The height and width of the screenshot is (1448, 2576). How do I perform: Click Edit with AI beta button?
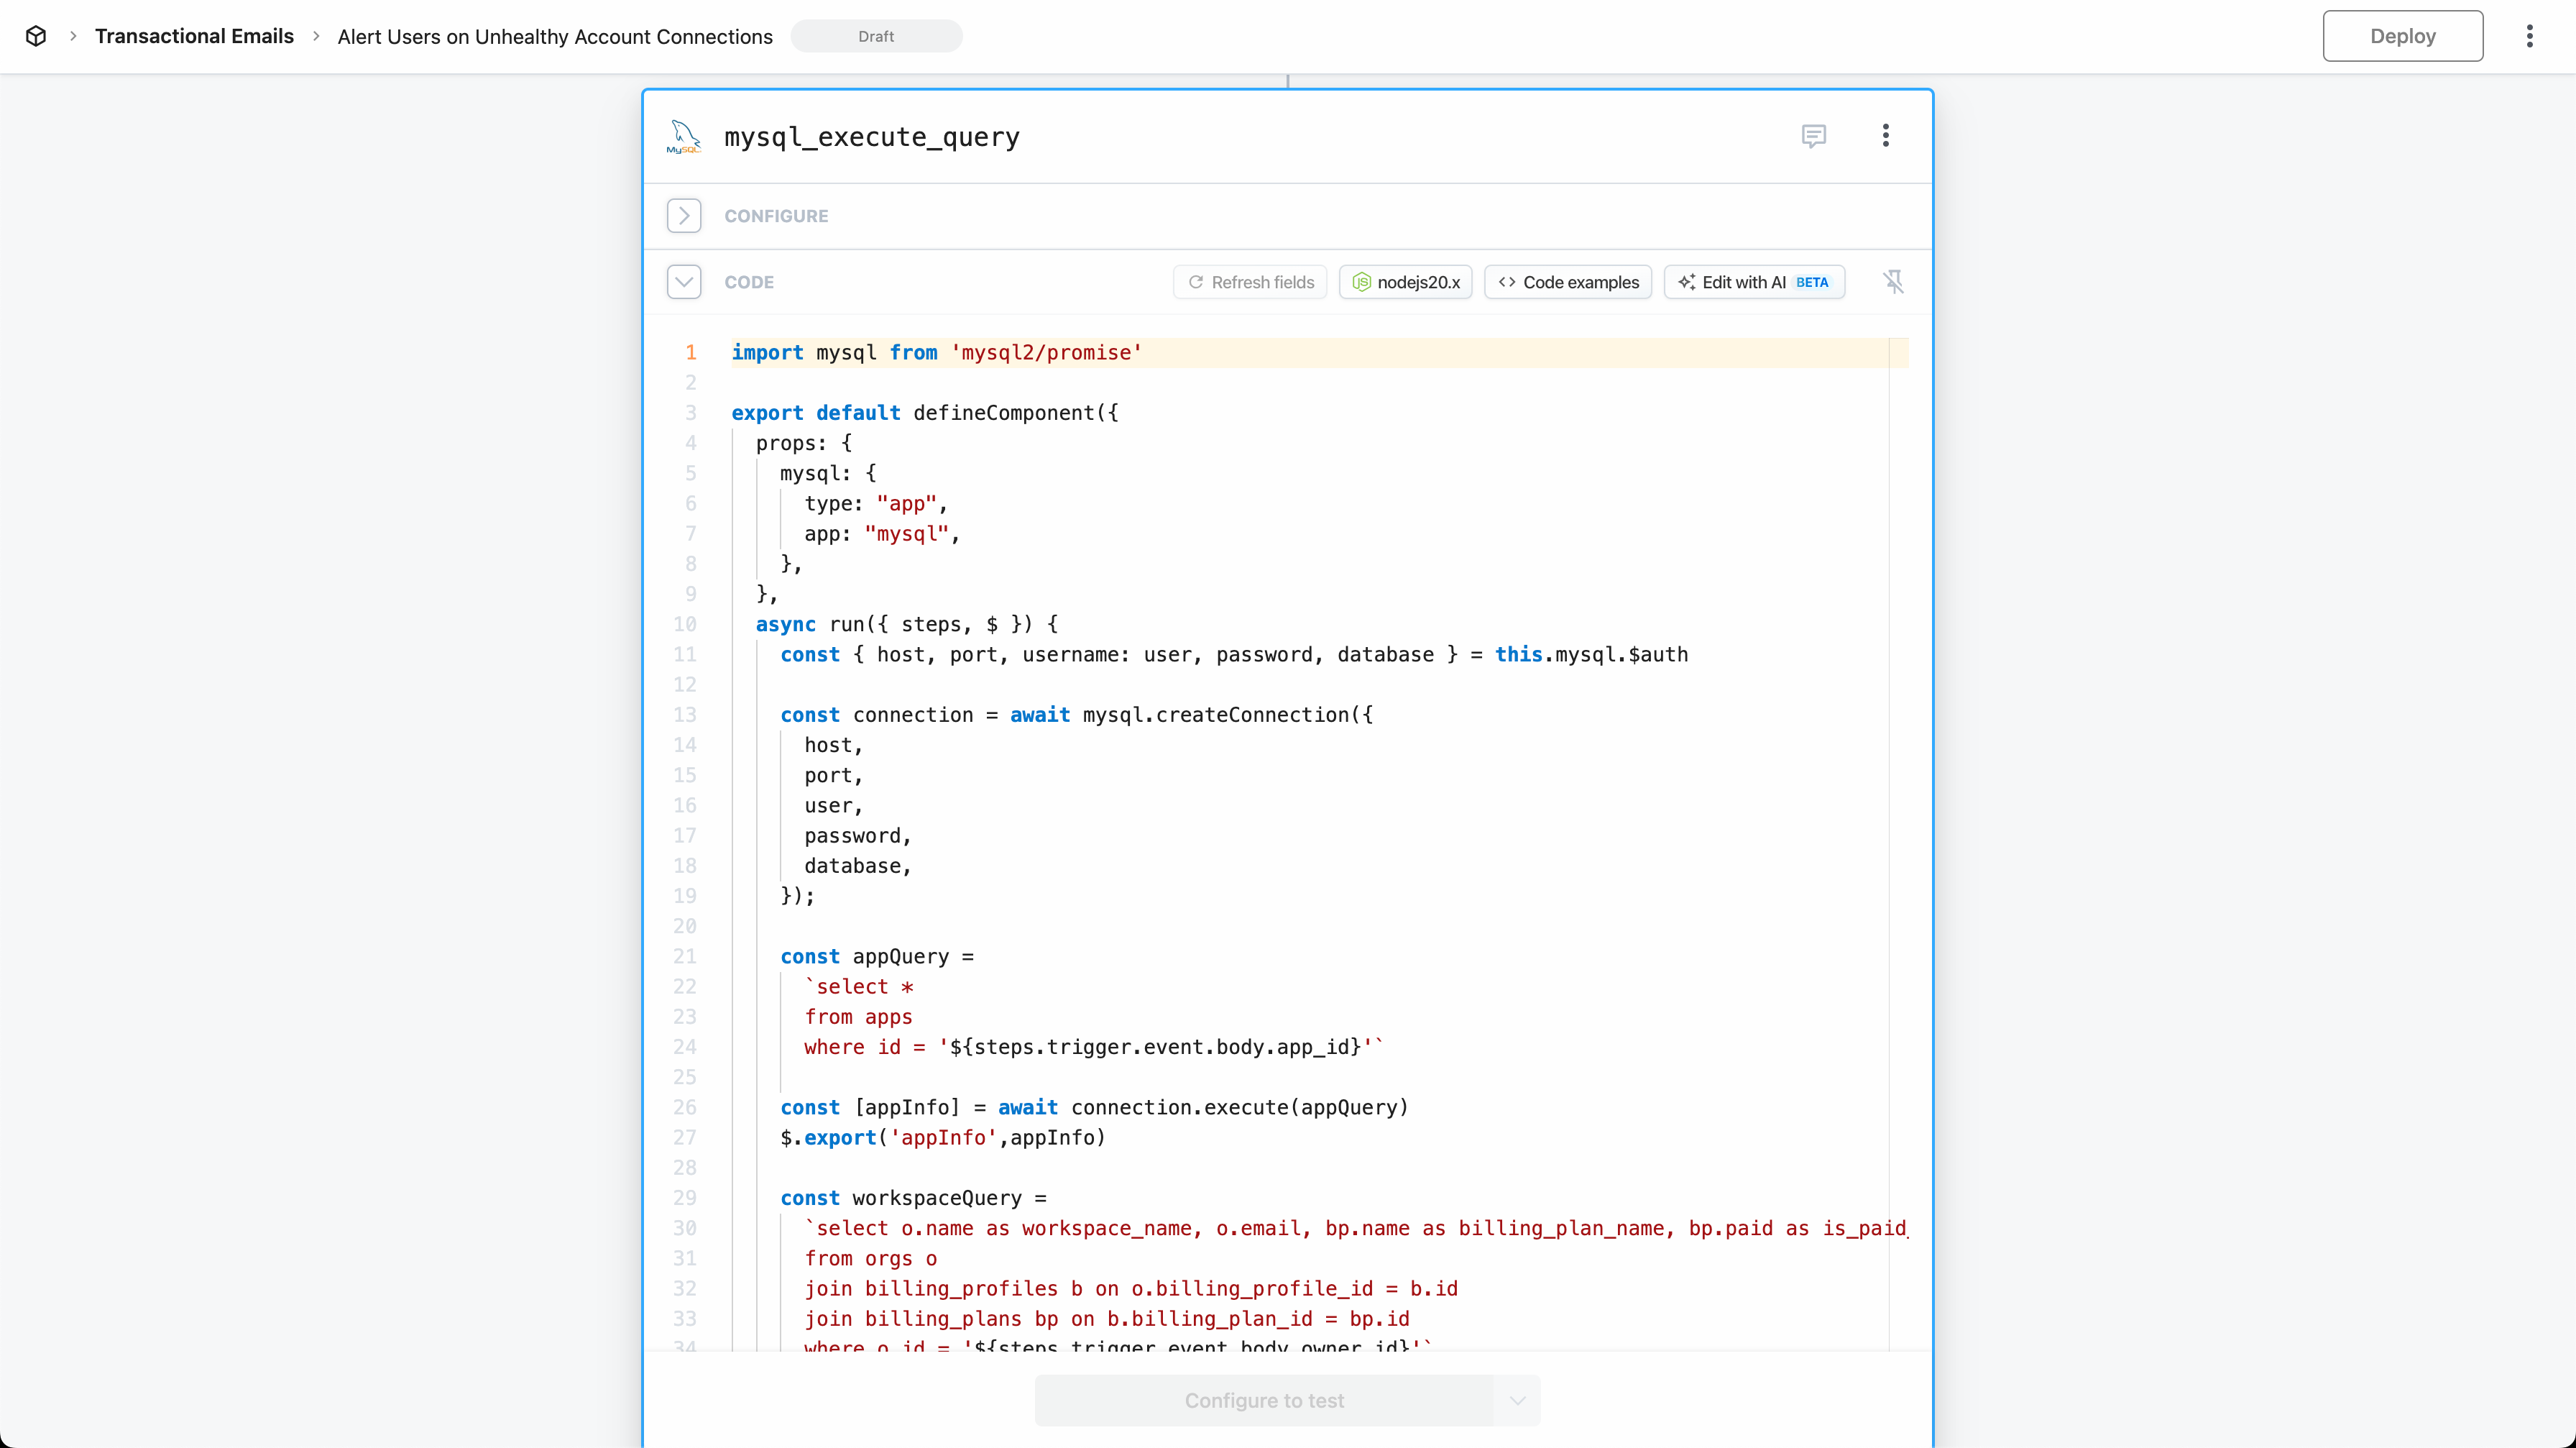pyautogui.click(x=1754, y=282)
